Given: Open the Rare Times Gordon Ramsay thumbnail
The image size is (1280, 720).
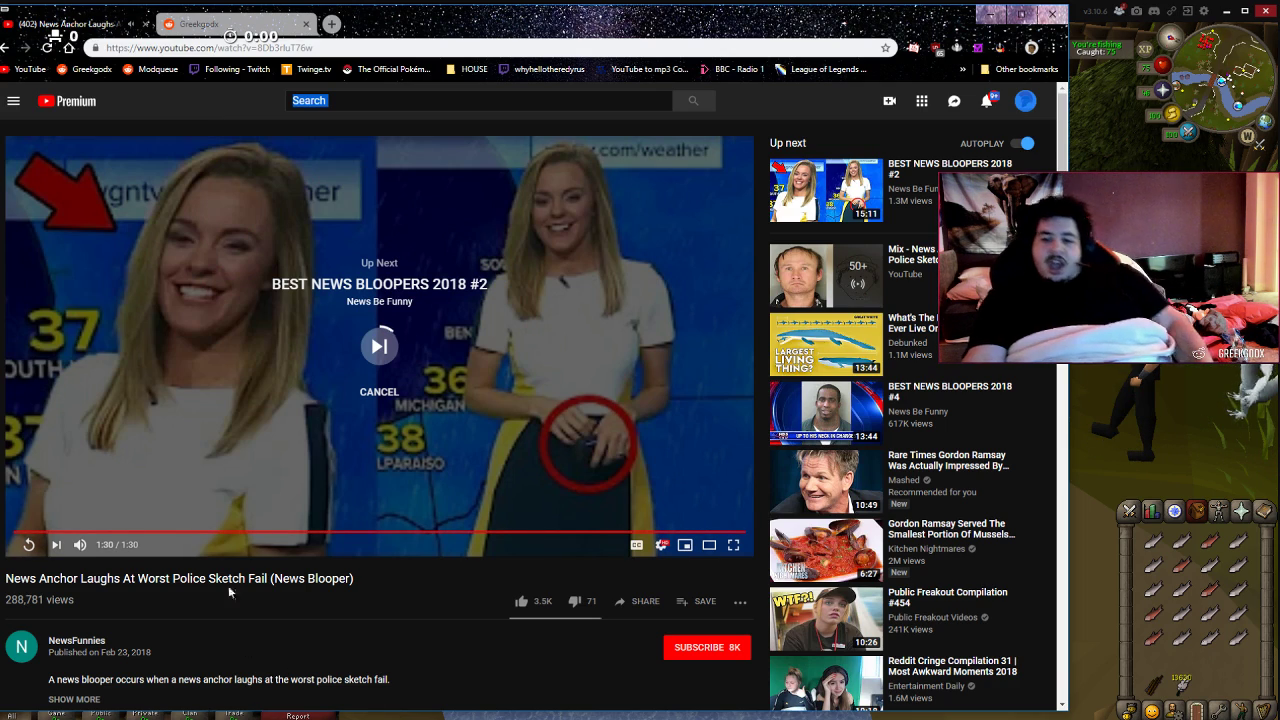Looking at the screenshot, I should (x=826, y=482).
